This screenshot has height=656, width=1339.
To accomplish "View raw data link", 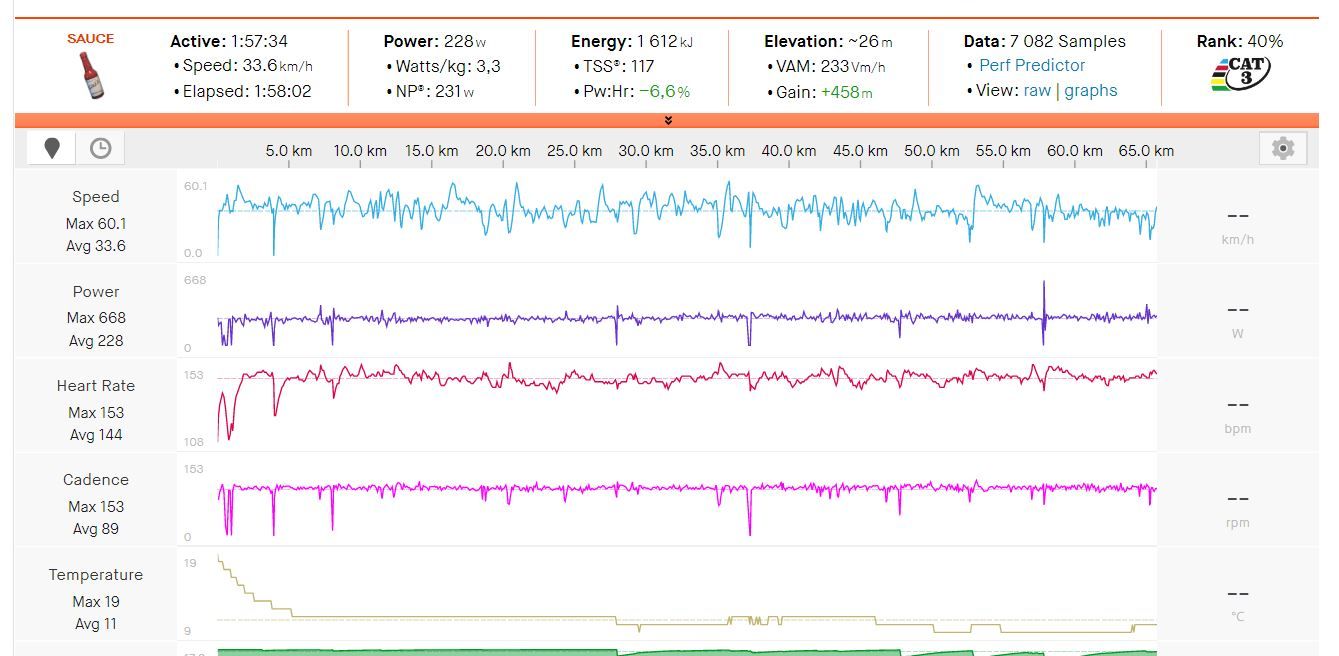I will pos(1037,90).
